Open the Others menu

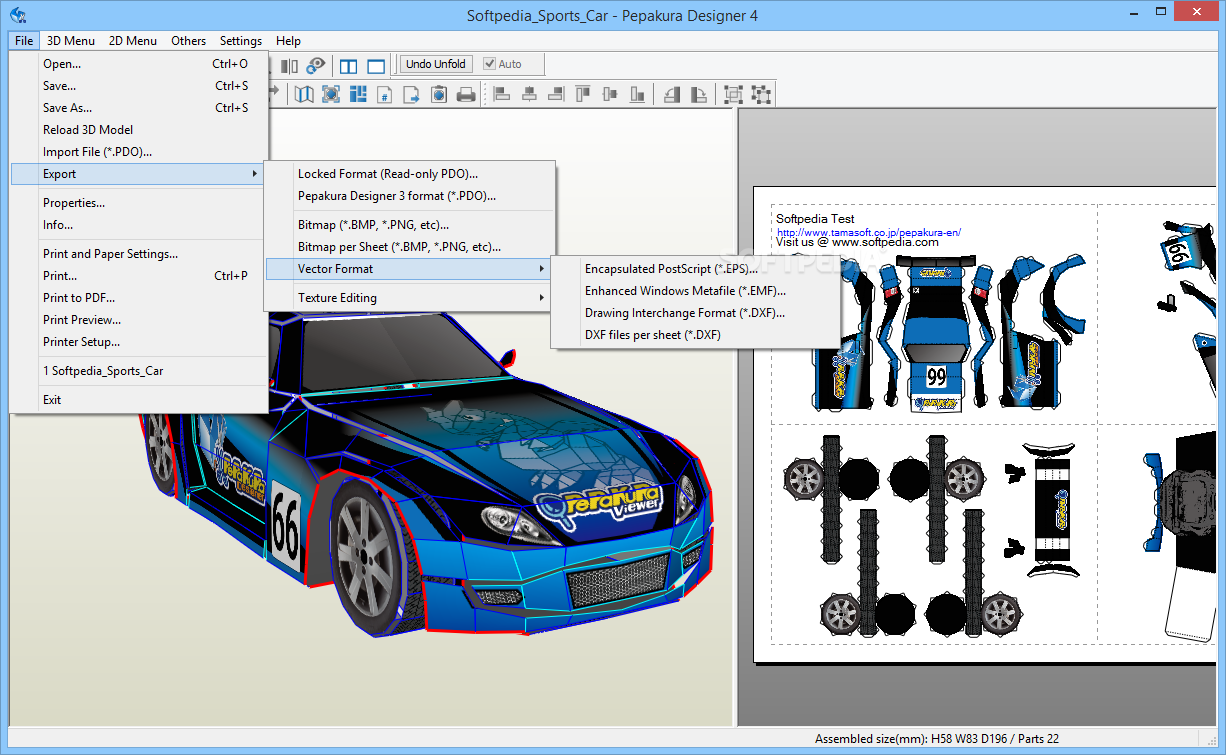click(188, 41)
